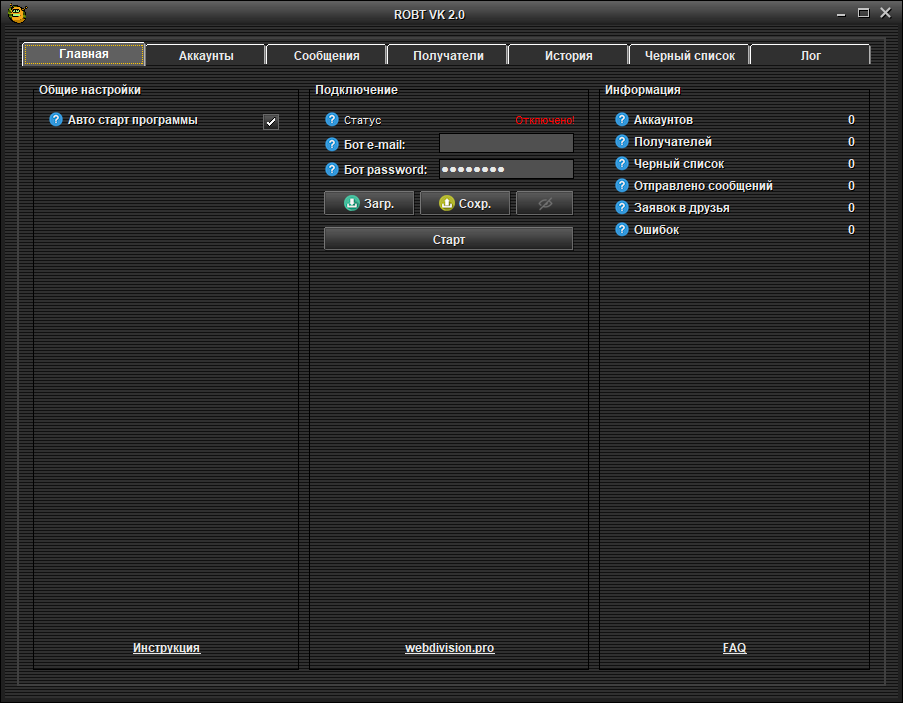The width and height of the screenshot is (903, 703).
Task: Disable the Авто старт программы checkbox
Action: (x=270, y=122)
